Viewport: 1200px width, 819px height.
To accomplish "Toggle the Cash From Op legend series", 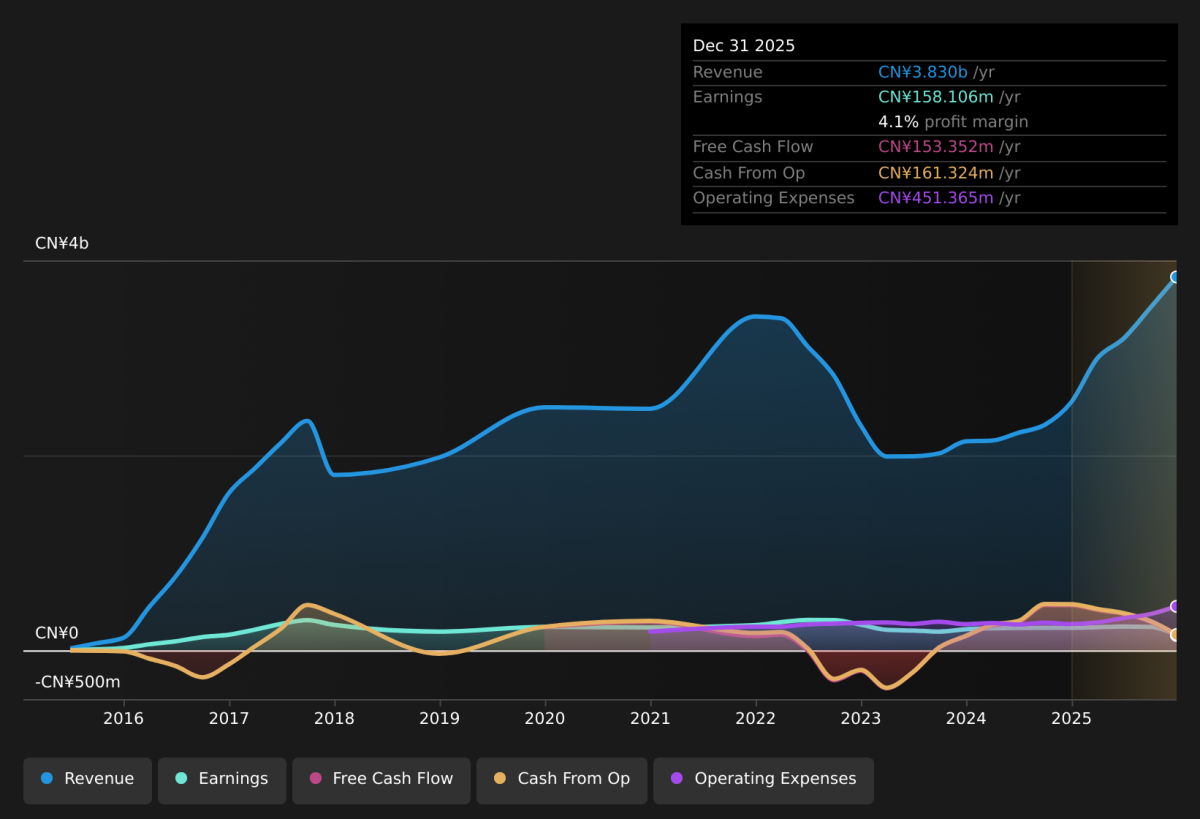I will point(561,780).
